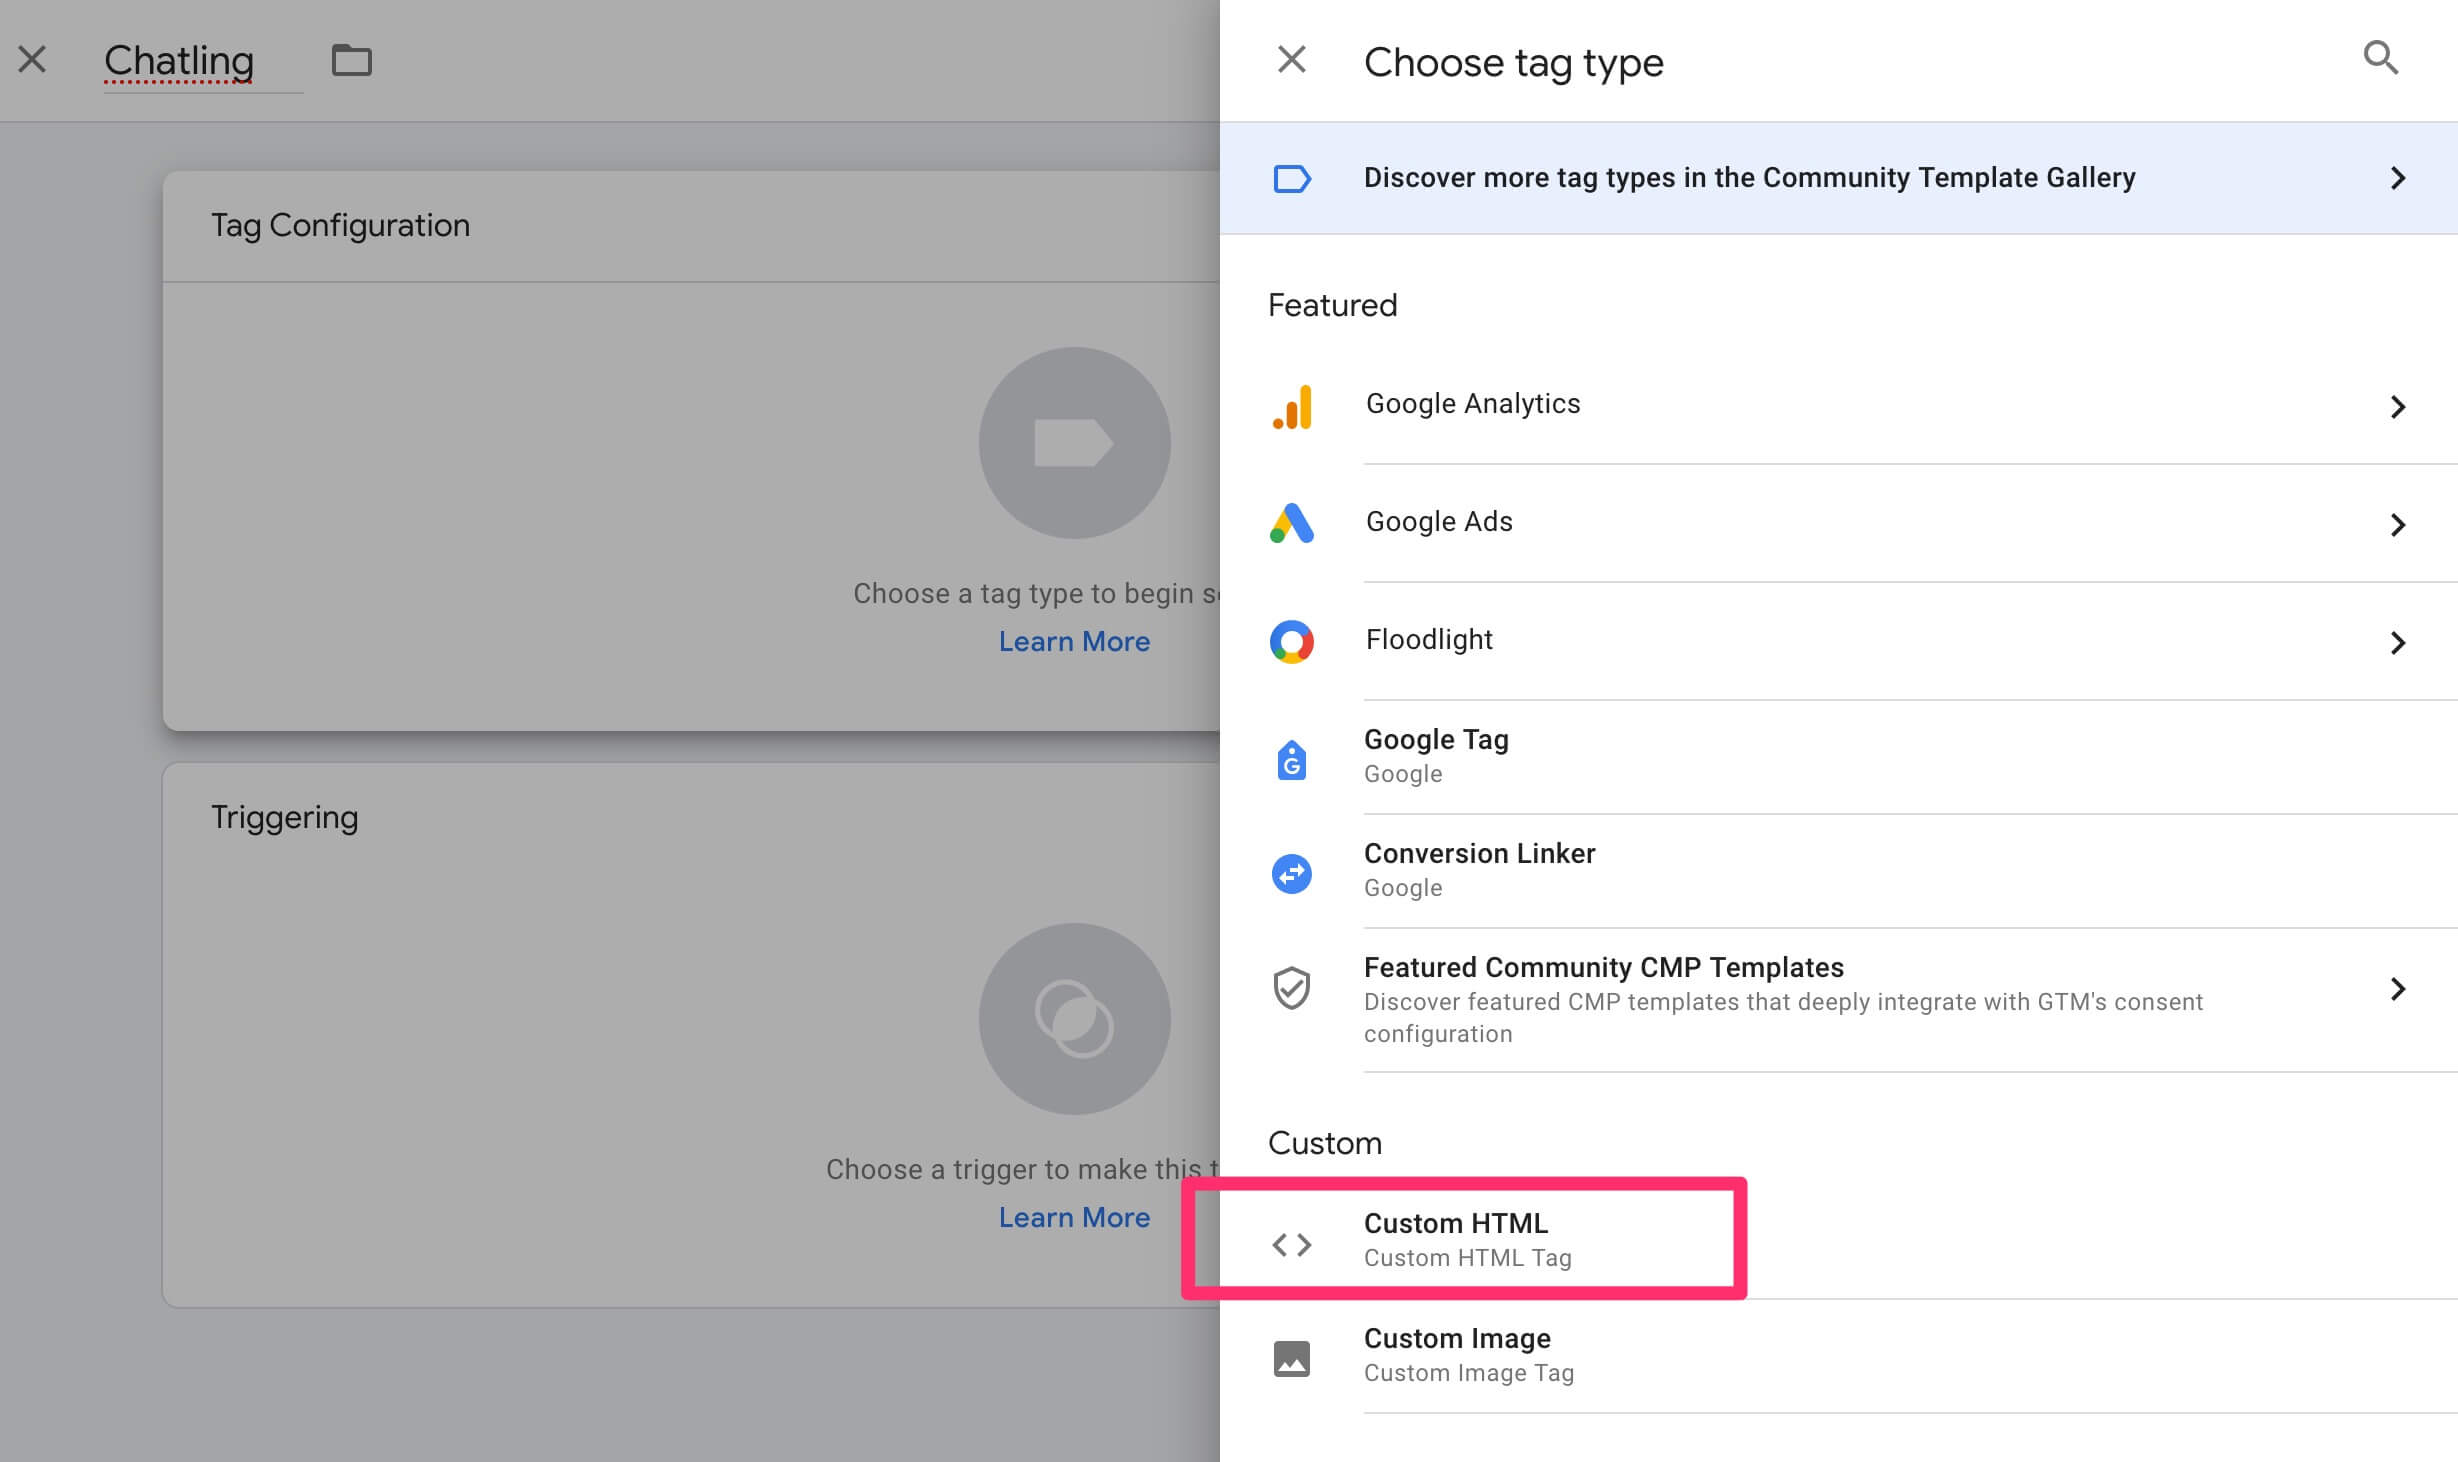Image resolution: width=2458 pixels, height=1462 pixels.
Task: Click the Tag Configuration heading
Action: pos(340,226)
